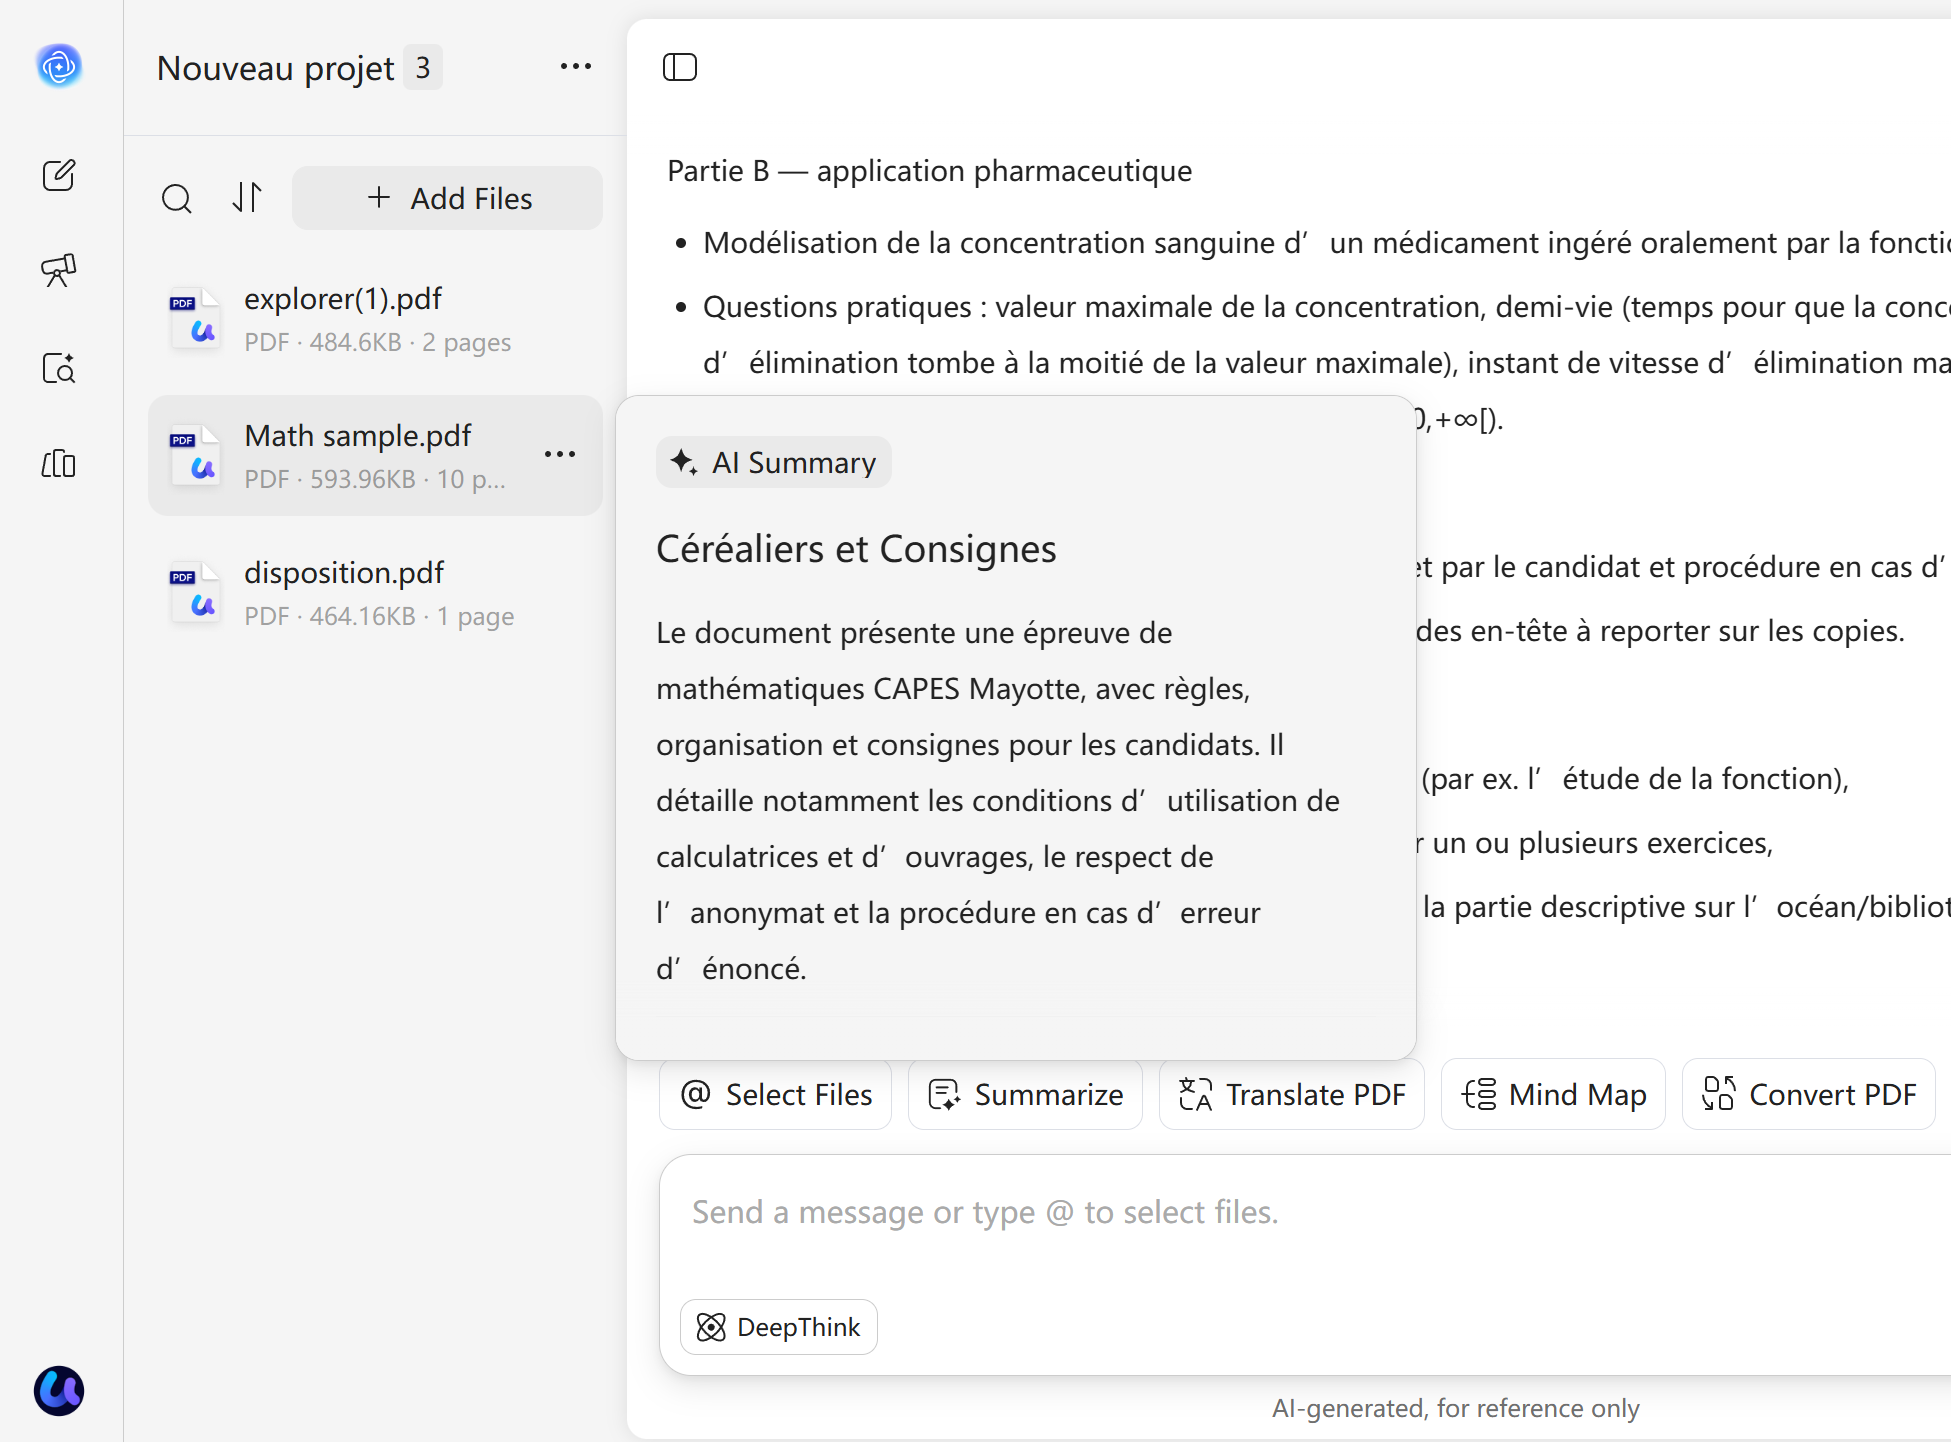This screenshot has width=1951, height=1442.
Task: Sort files using the arrows icon
Action: (247, 197)
